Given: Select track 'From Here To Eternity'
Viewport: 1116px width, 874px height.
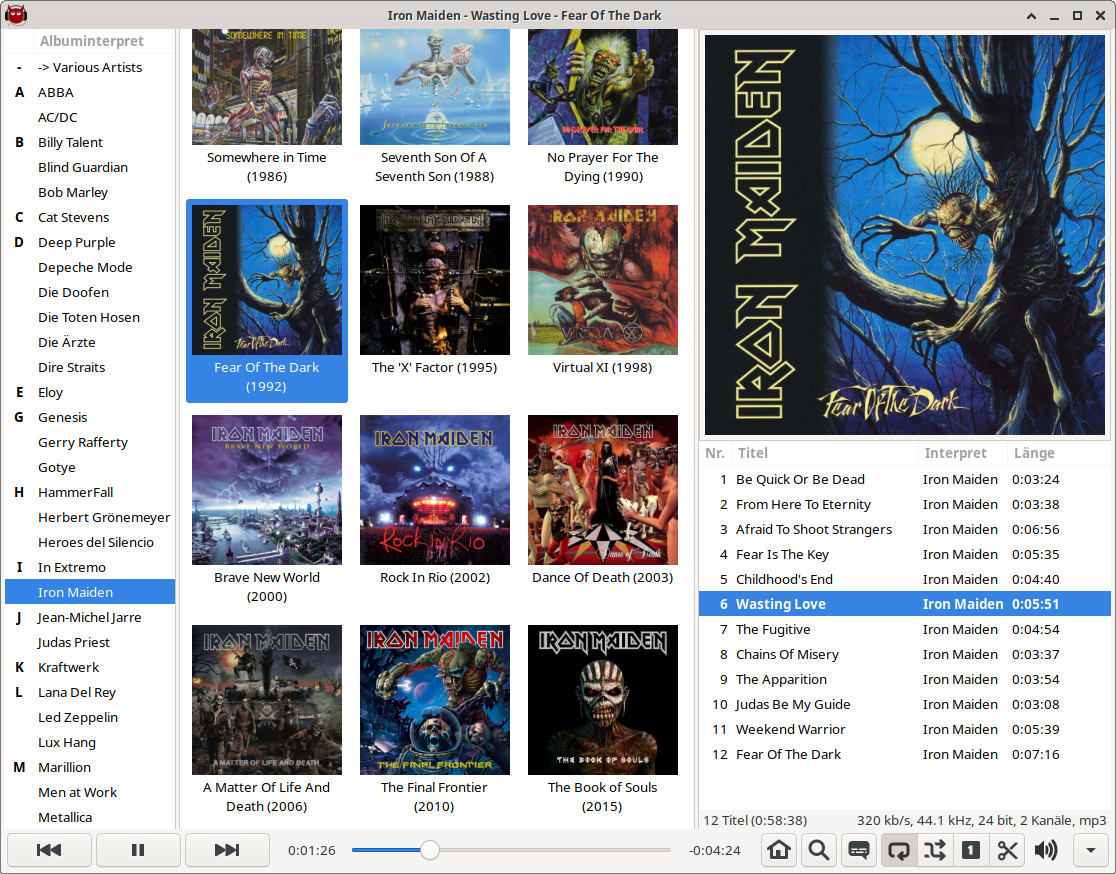Looking at the screenshot, I should (x=905, y=505).
